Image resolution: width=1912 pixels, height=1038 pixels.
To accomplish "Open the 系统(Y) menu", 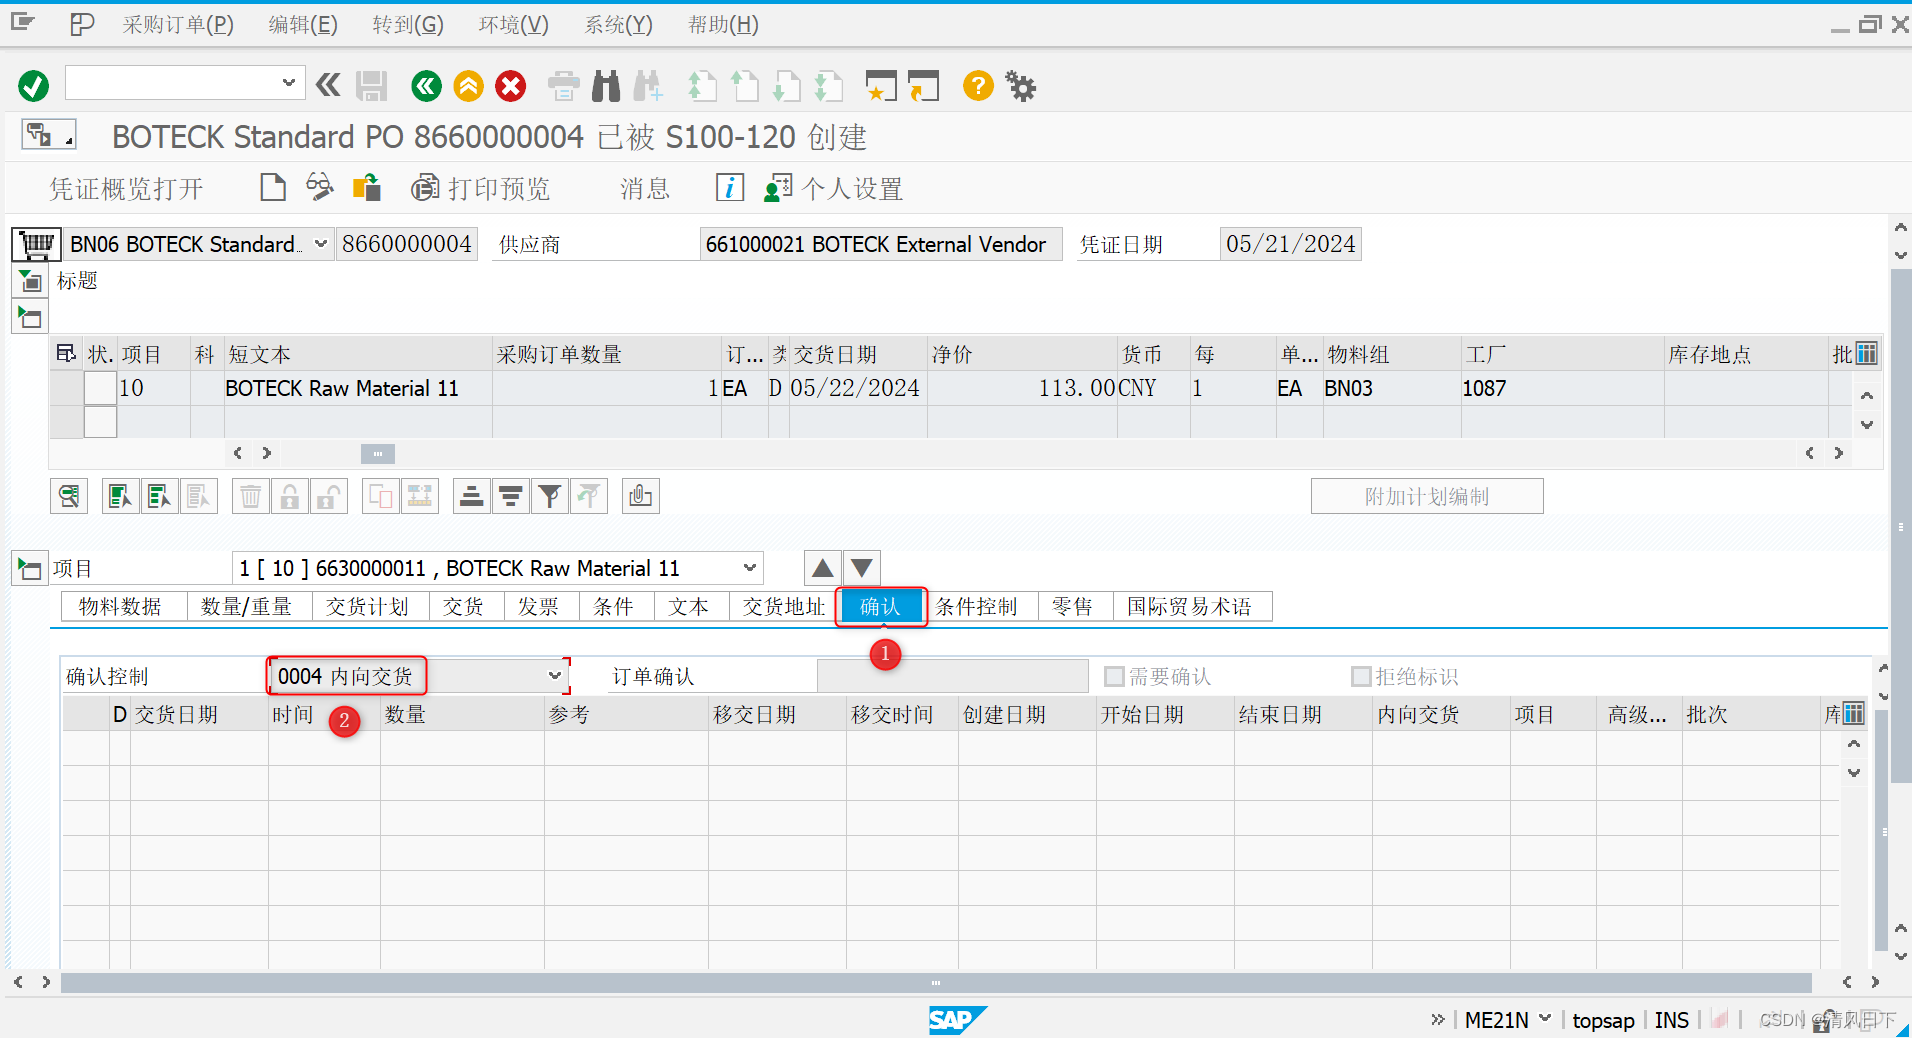I will (x=616, y=24).
